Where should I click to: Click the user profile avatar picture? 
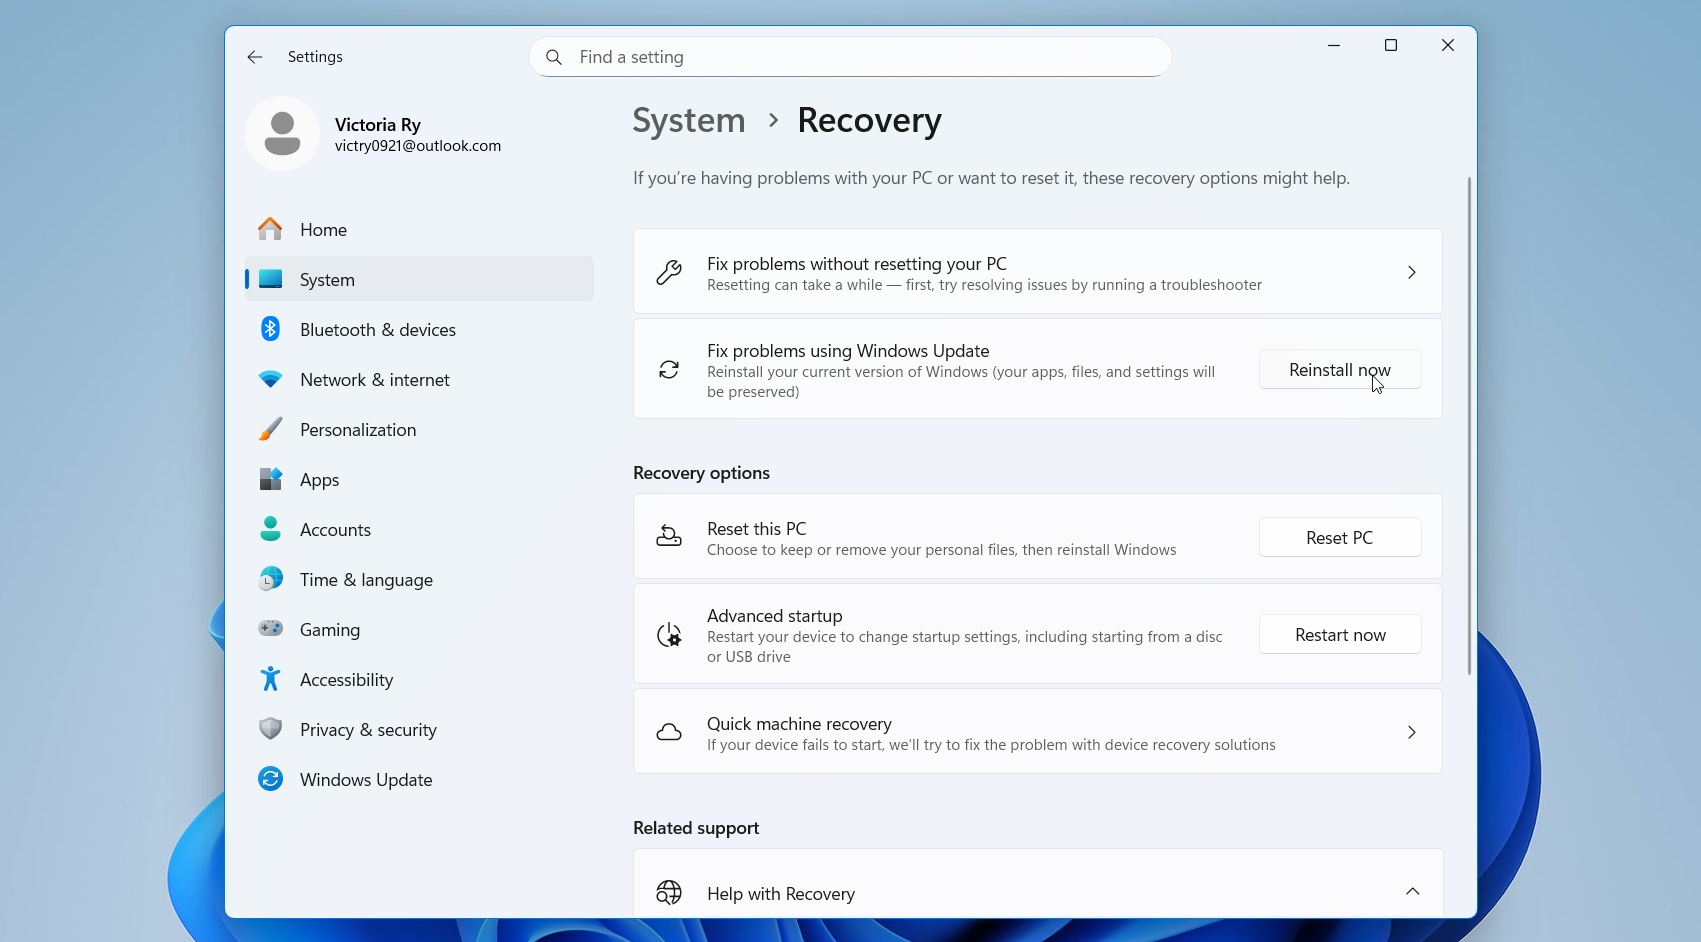pos(282,134)
